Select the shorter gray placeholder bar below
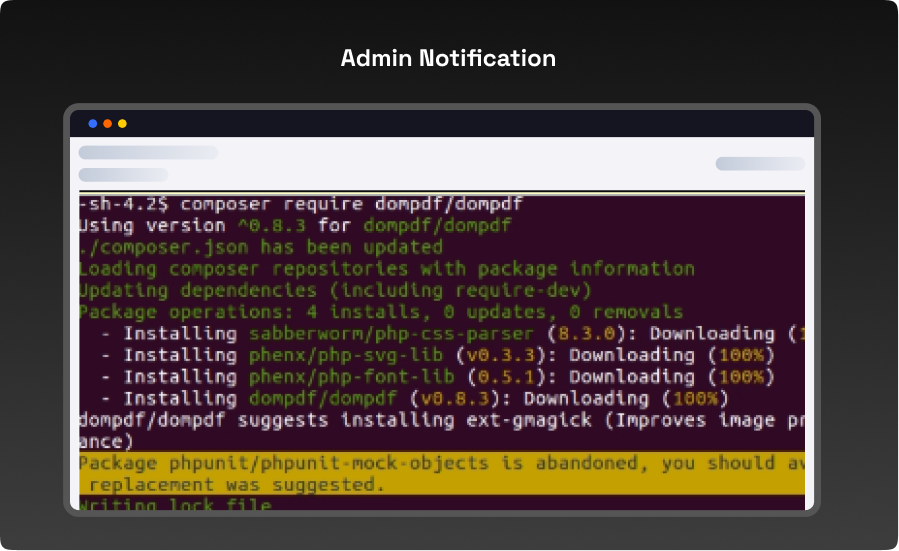Image resolution: width=899 pixels, height=551 pixels. point(123,175)
